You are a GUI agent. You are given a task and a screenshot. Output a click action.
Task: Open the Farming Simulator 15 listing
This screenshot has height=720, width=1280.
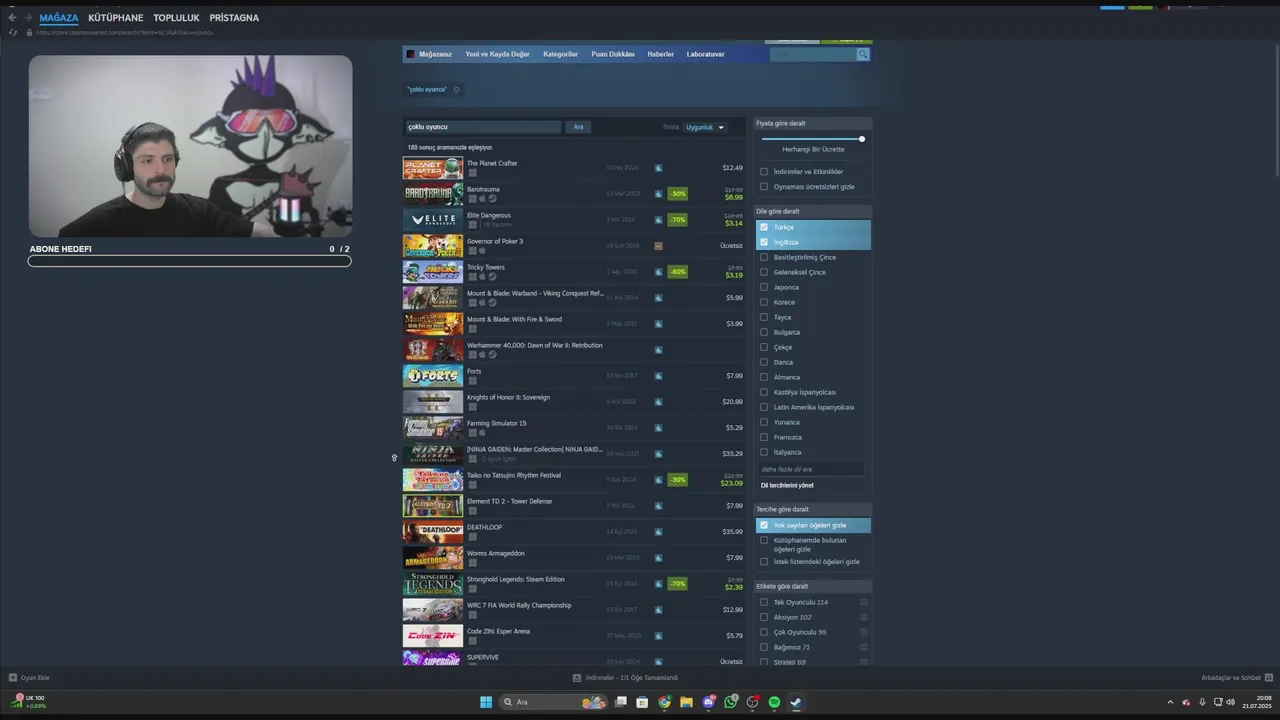point(573,428)
